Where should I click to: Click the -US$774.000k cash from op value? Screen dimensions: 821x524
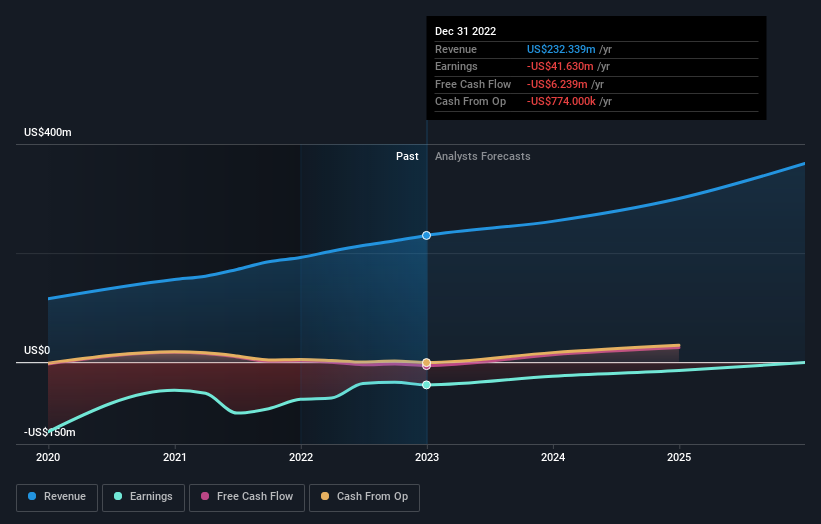[561, 102]
